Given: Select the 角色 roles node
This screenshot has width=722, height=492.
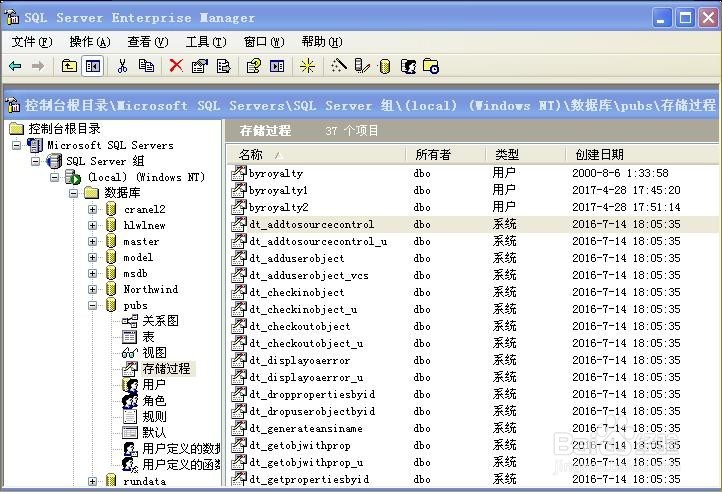Looking at the screenshot, I should pyautogui.click(x=154, y=401).
